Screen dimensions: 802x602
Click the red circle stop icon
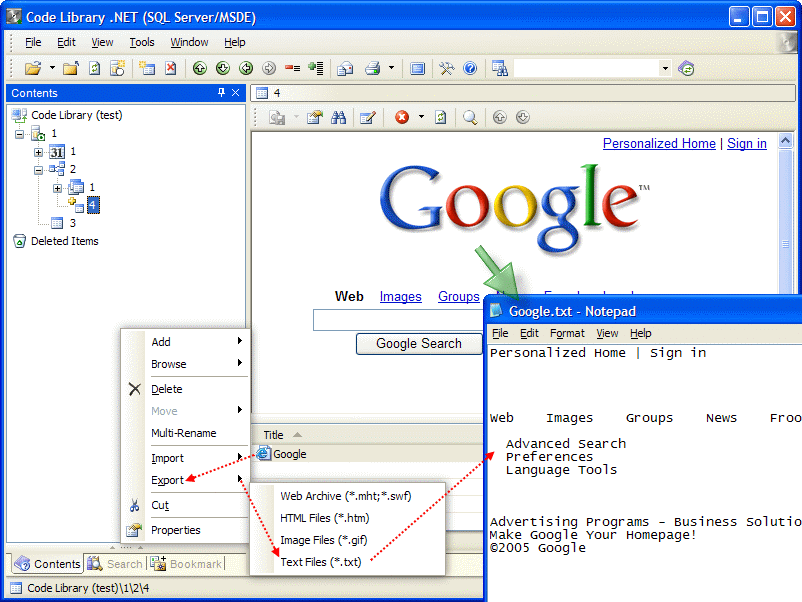pyautogui.click(x=402, y=117)
